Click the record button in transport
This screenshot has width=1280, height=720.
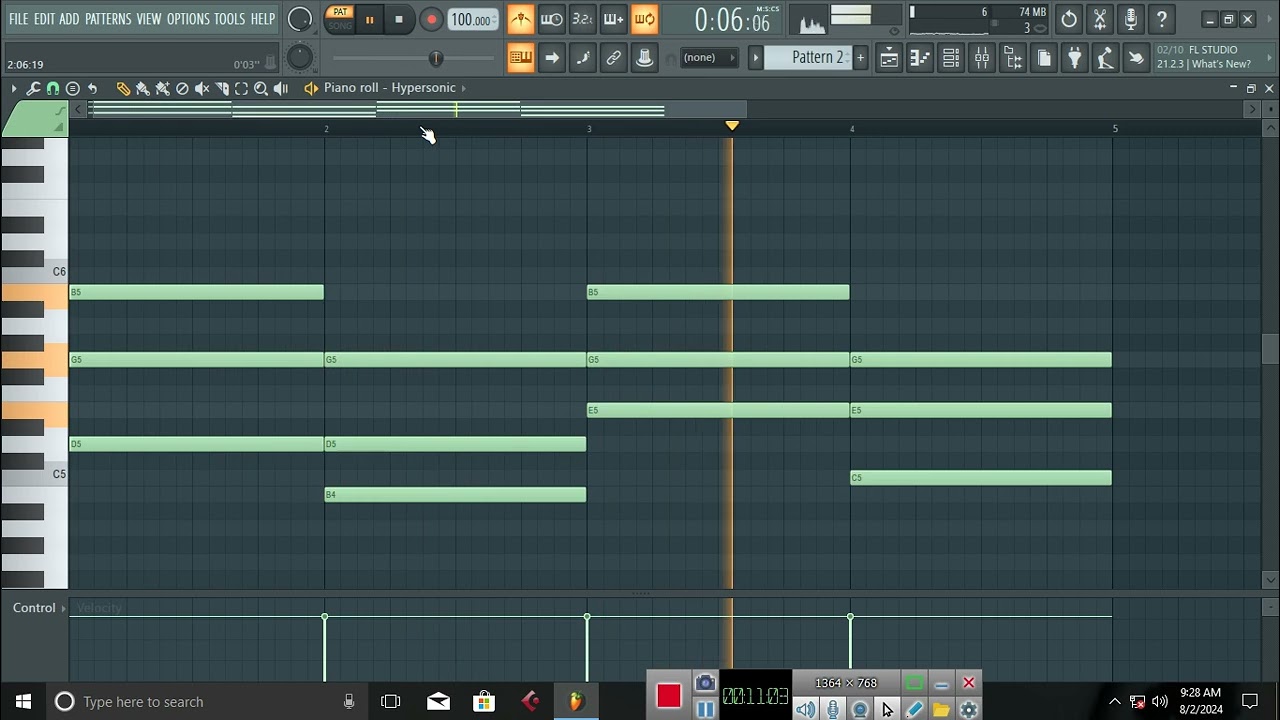click(431, 20)
